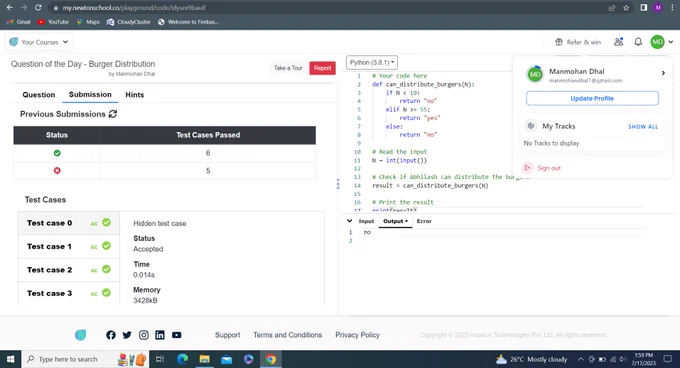680x368 pixels.
Task: Click the Newton School footer logo
Action: point(81,335)
